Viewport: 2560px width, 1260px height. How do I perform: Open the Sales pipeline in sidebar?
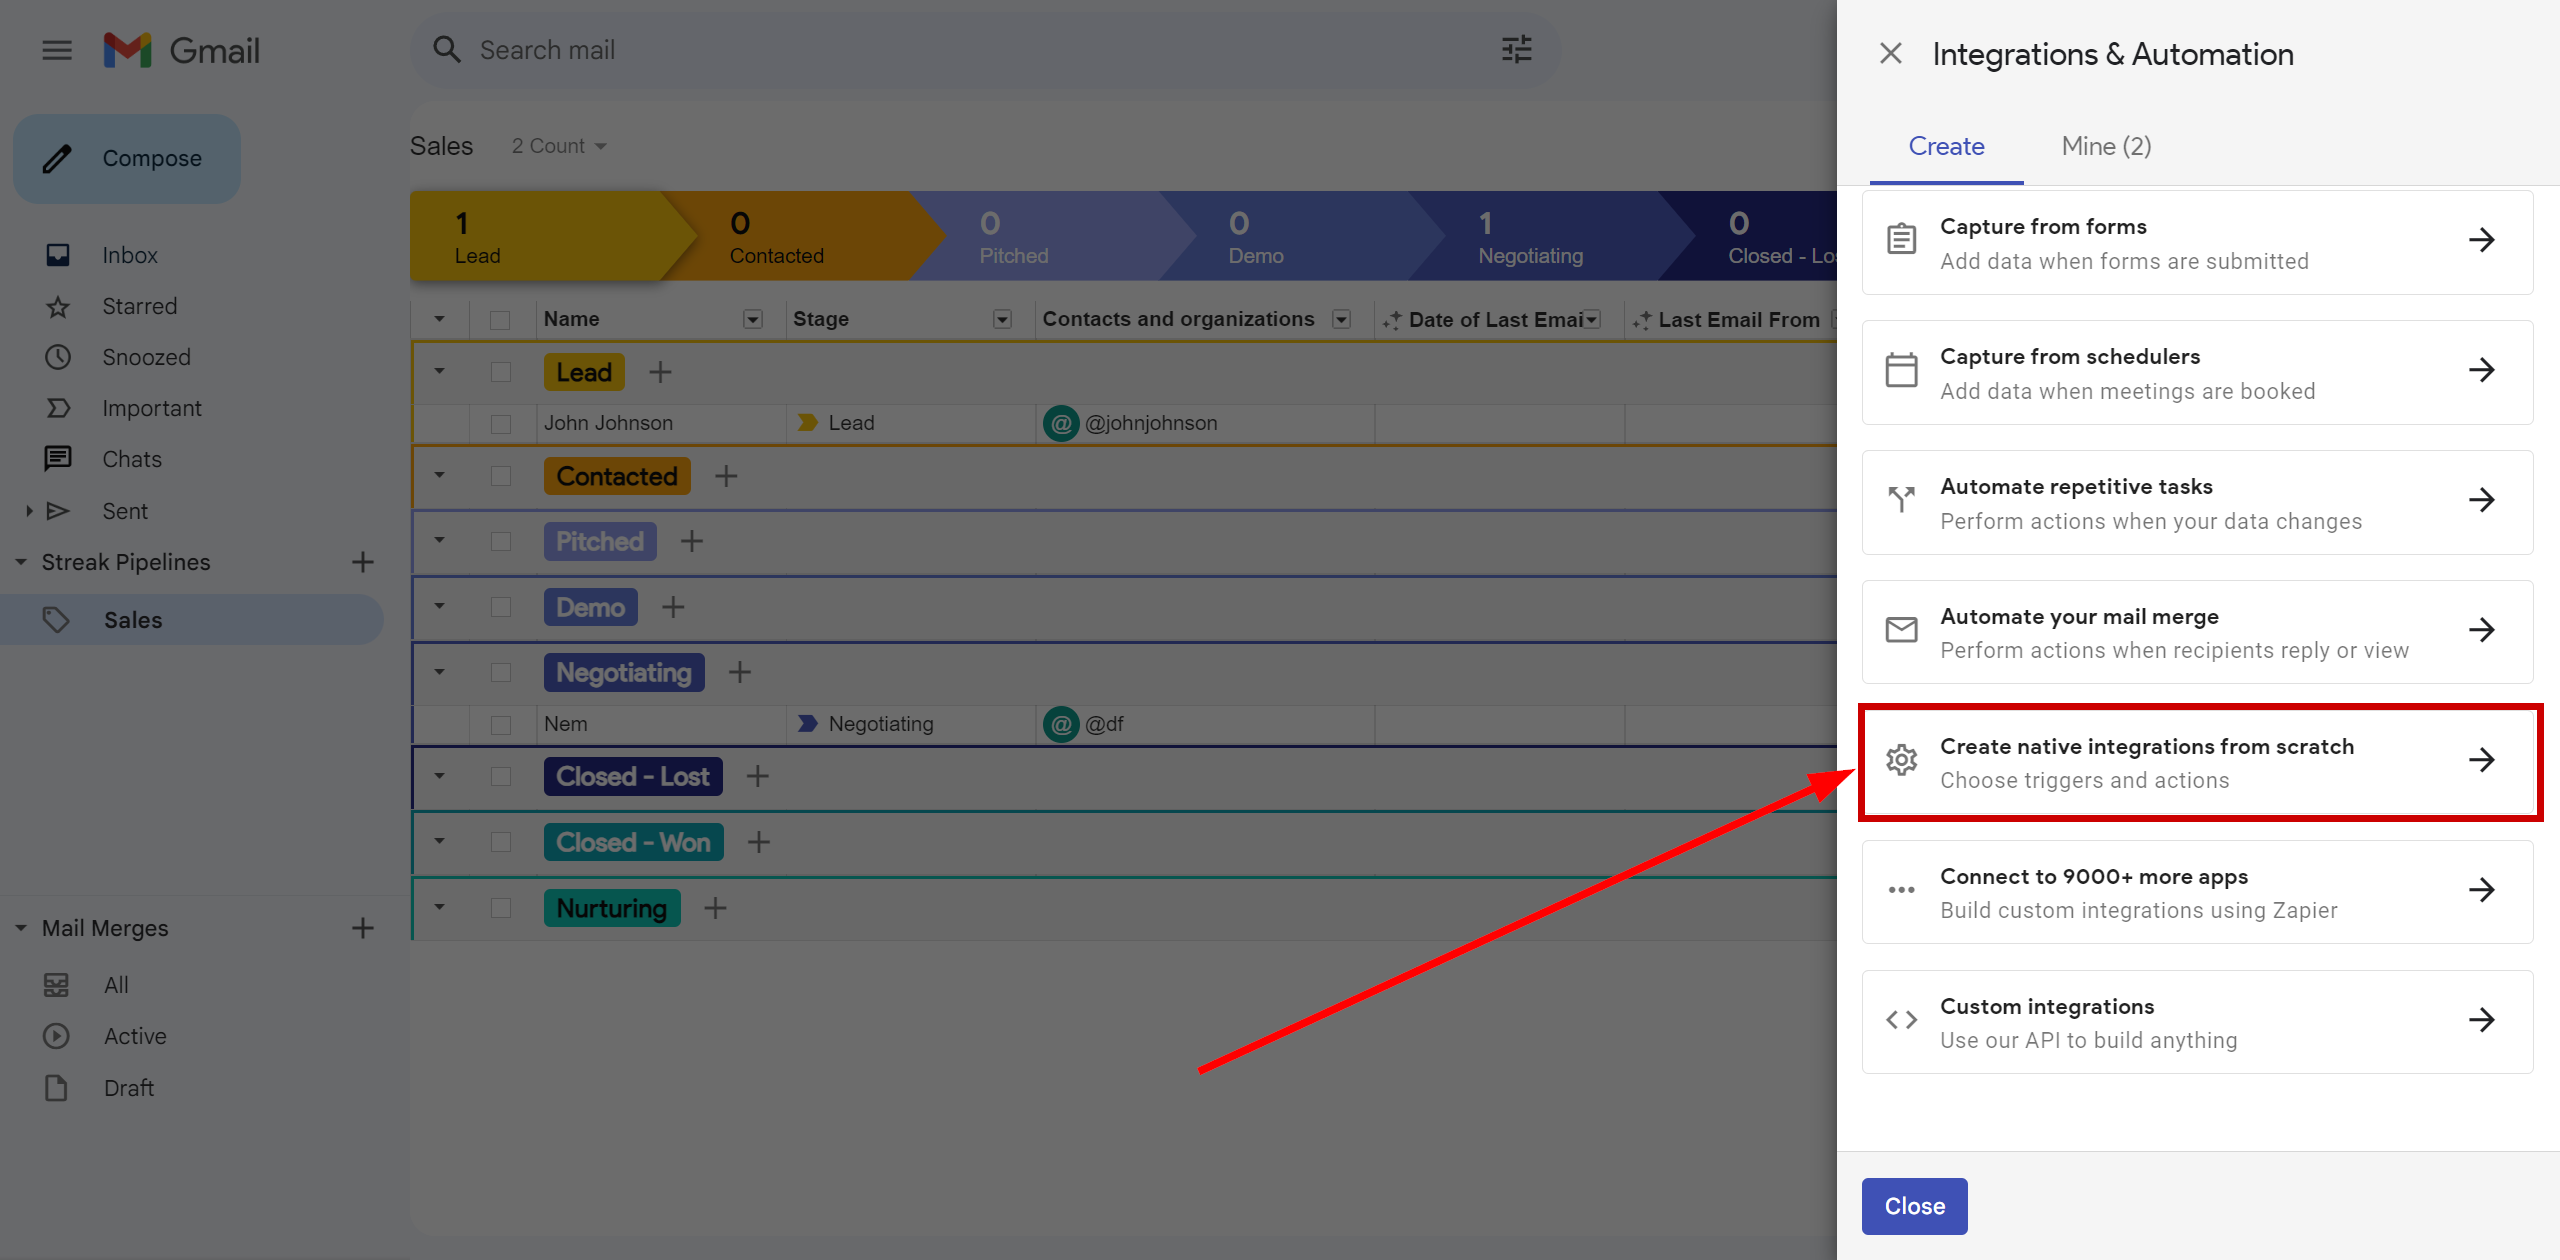[192, 620]
